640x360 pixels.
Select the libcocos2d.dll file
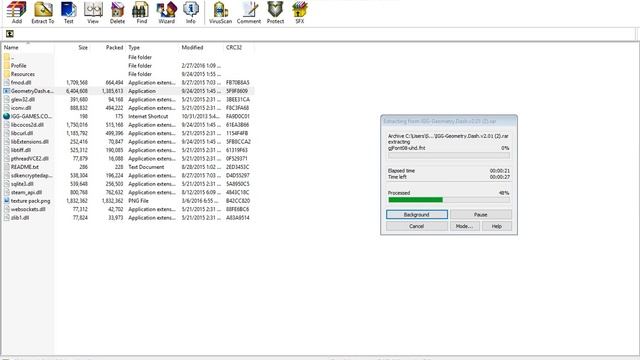point(129,125)
